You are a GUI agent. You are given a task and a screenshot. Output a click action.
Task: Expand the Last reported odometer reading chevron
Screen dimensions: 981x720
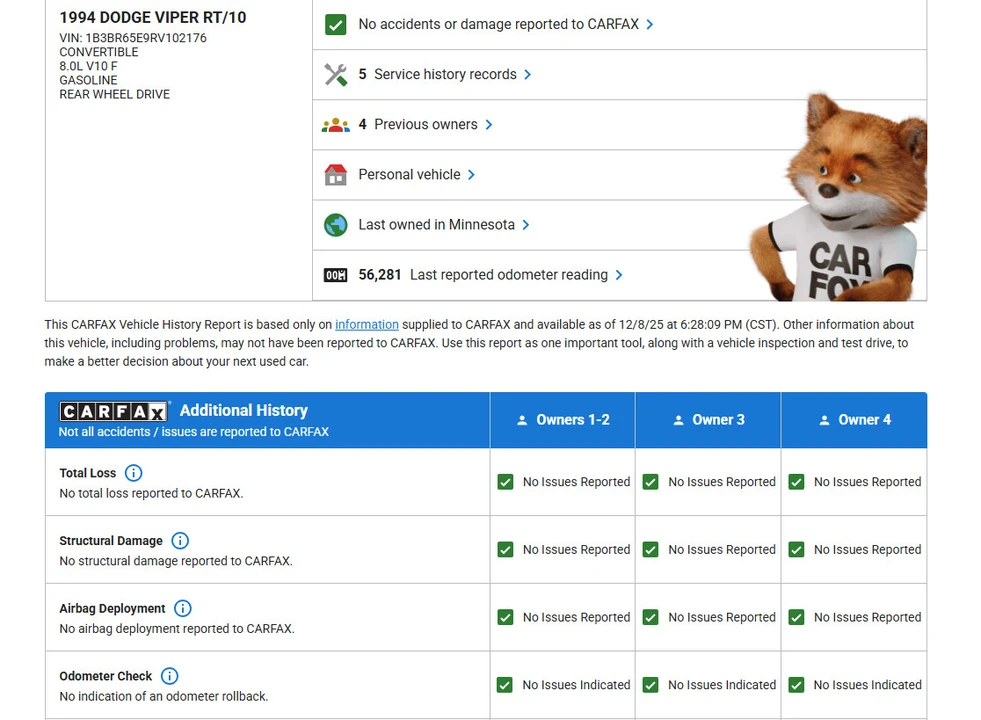619,275
